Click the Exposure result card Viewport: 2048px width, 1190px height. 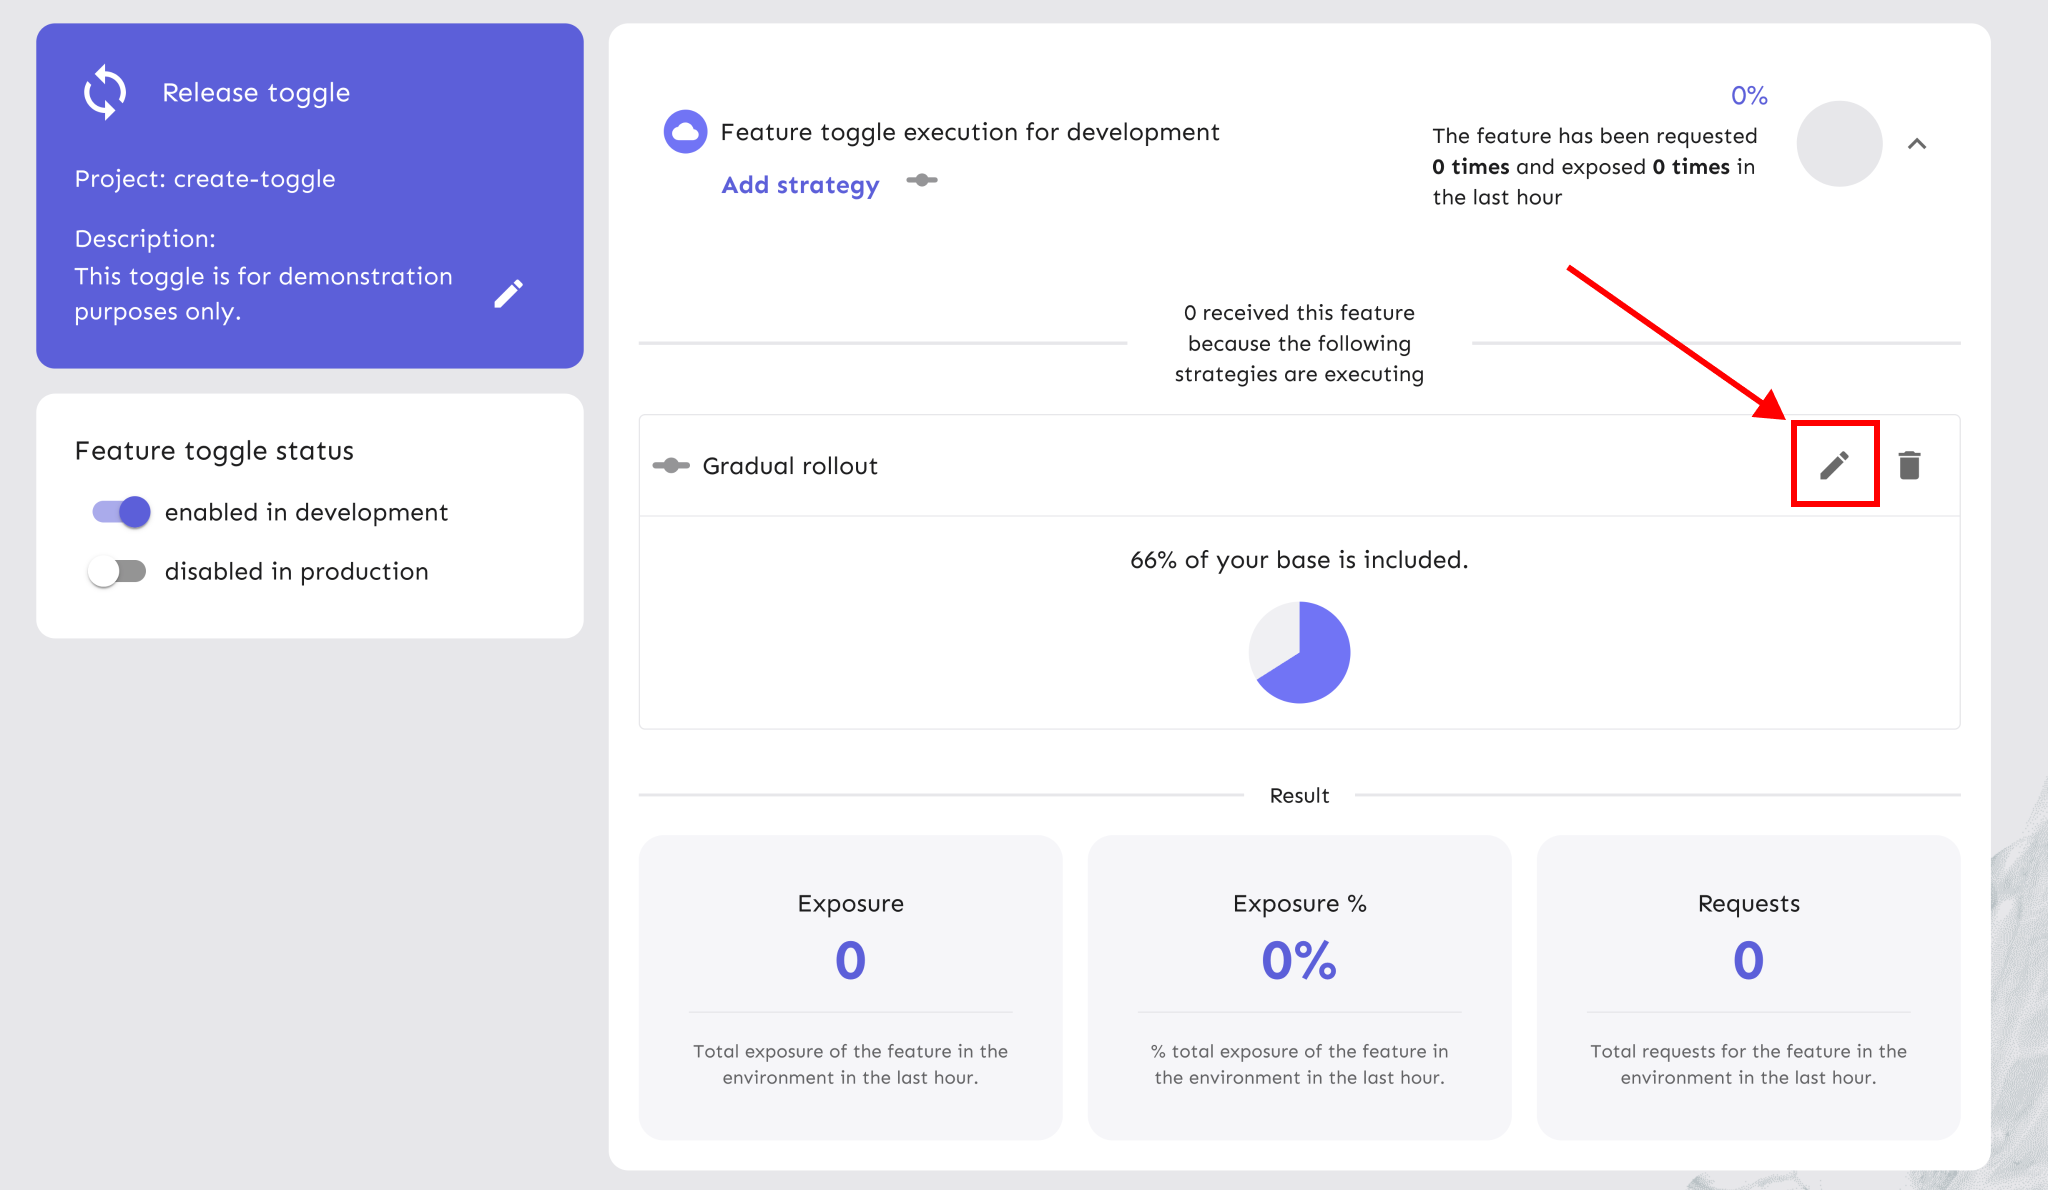tap(850, 987)
